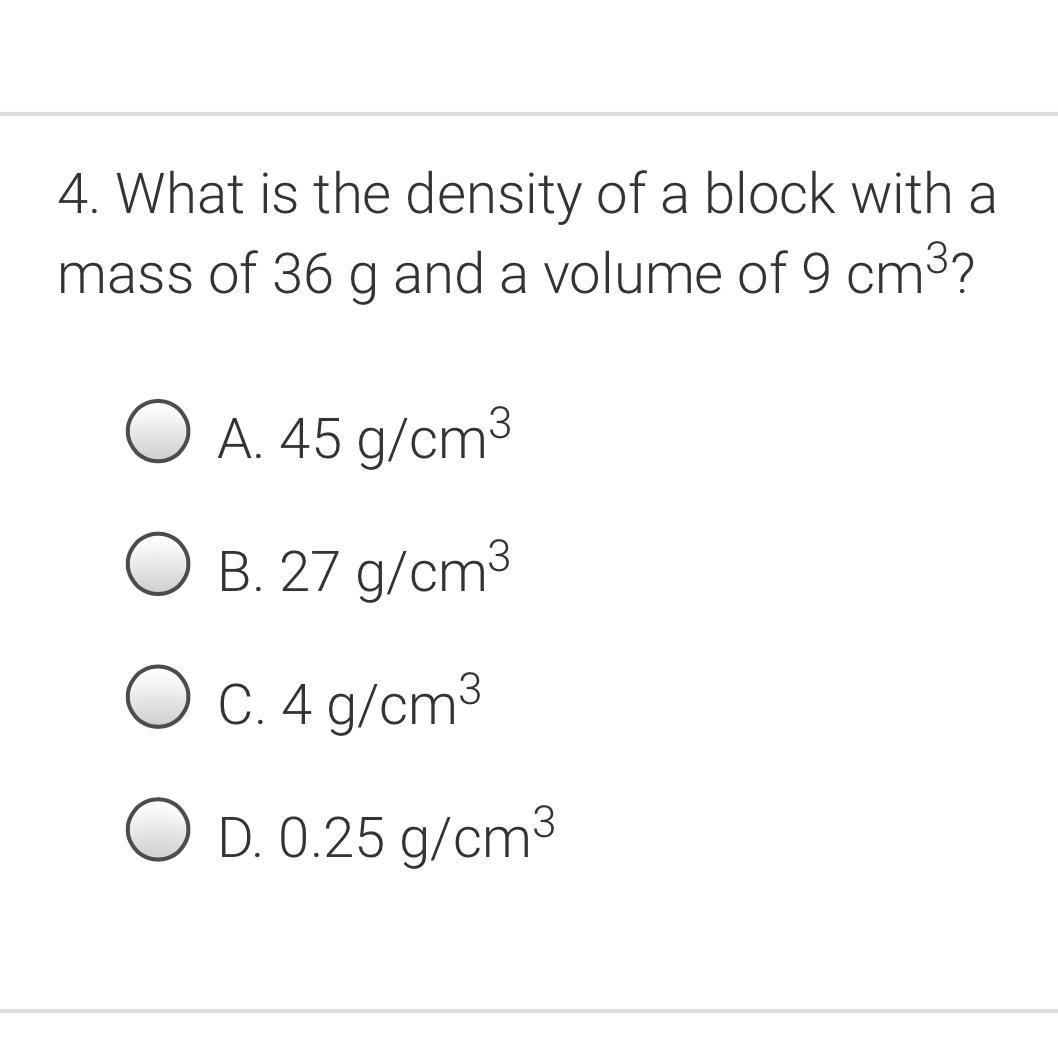
Task: Click the question number '4.'
Action: click(x=80, y=194)
